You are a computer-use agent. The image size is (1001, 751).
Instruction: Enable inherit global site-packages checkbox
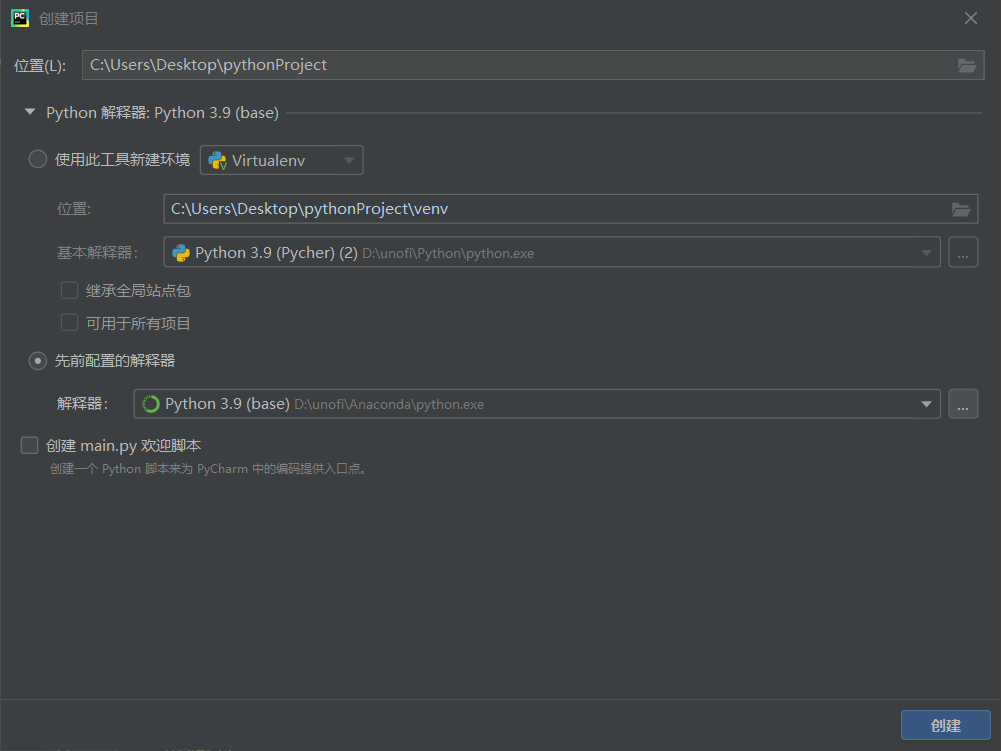tap(69, 291)
